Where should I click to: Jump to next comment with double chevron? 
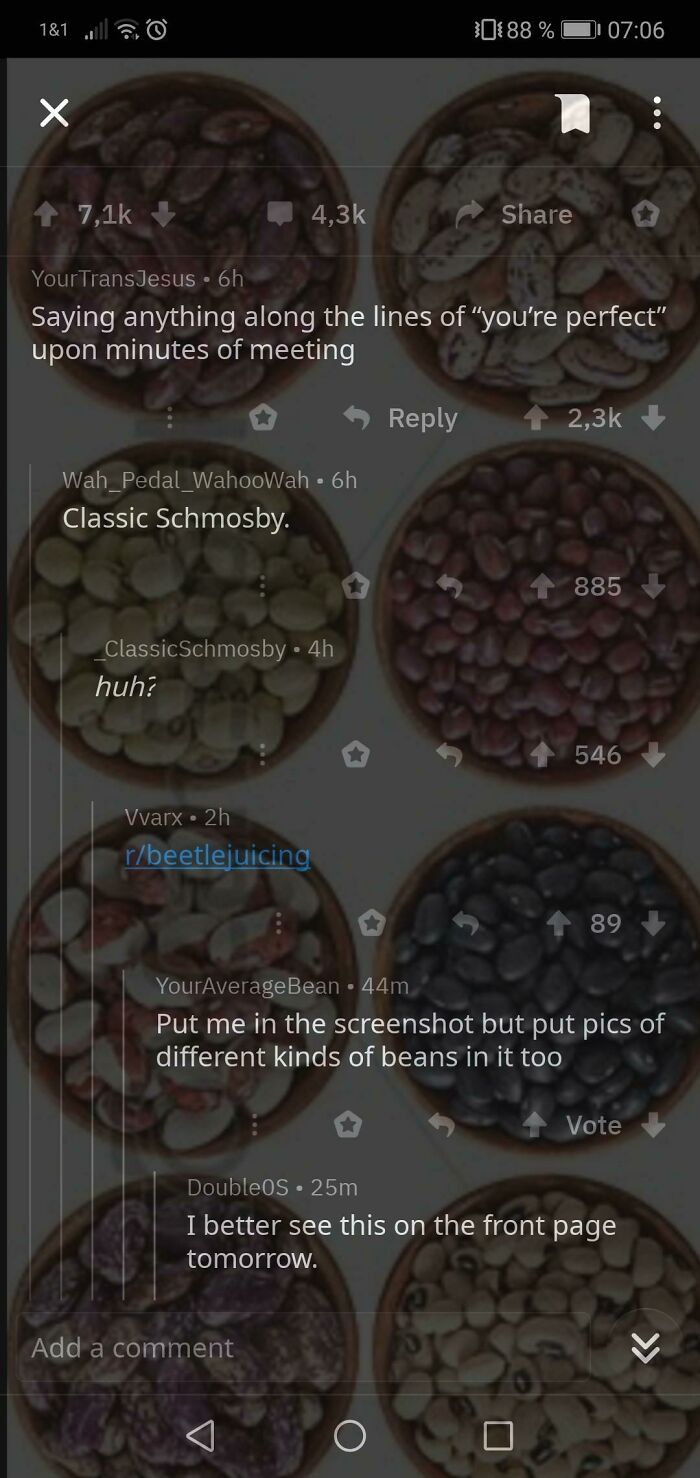pos(645,1349)
